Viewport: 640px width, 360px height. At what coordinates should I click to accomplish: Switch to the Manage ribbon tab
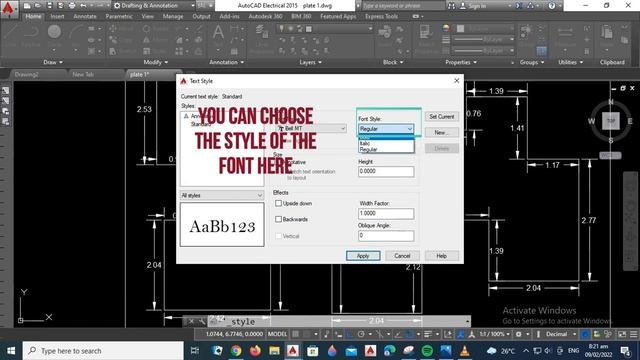(x=173, y=16)
